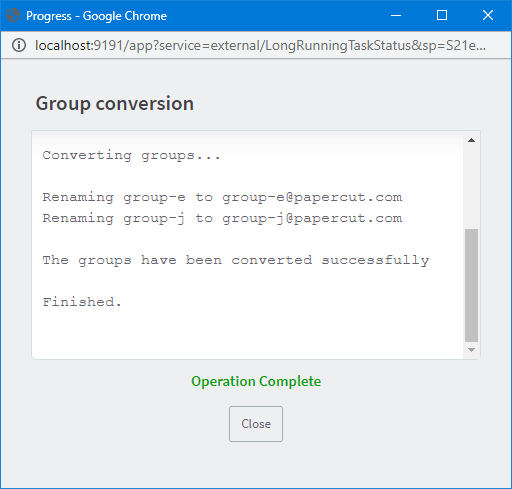Click the localhost:9191 URL in the address bar
The height and width of the screenshot is (489, 512).
tap(260, 45)
